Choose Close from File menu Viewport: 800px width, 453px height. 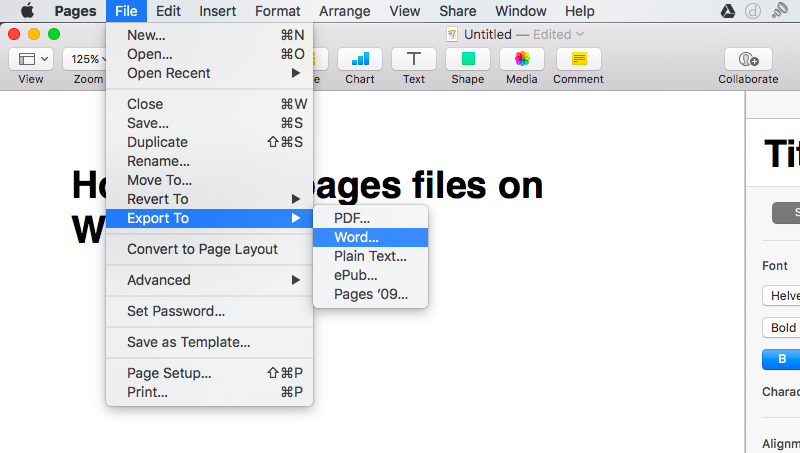209,104
